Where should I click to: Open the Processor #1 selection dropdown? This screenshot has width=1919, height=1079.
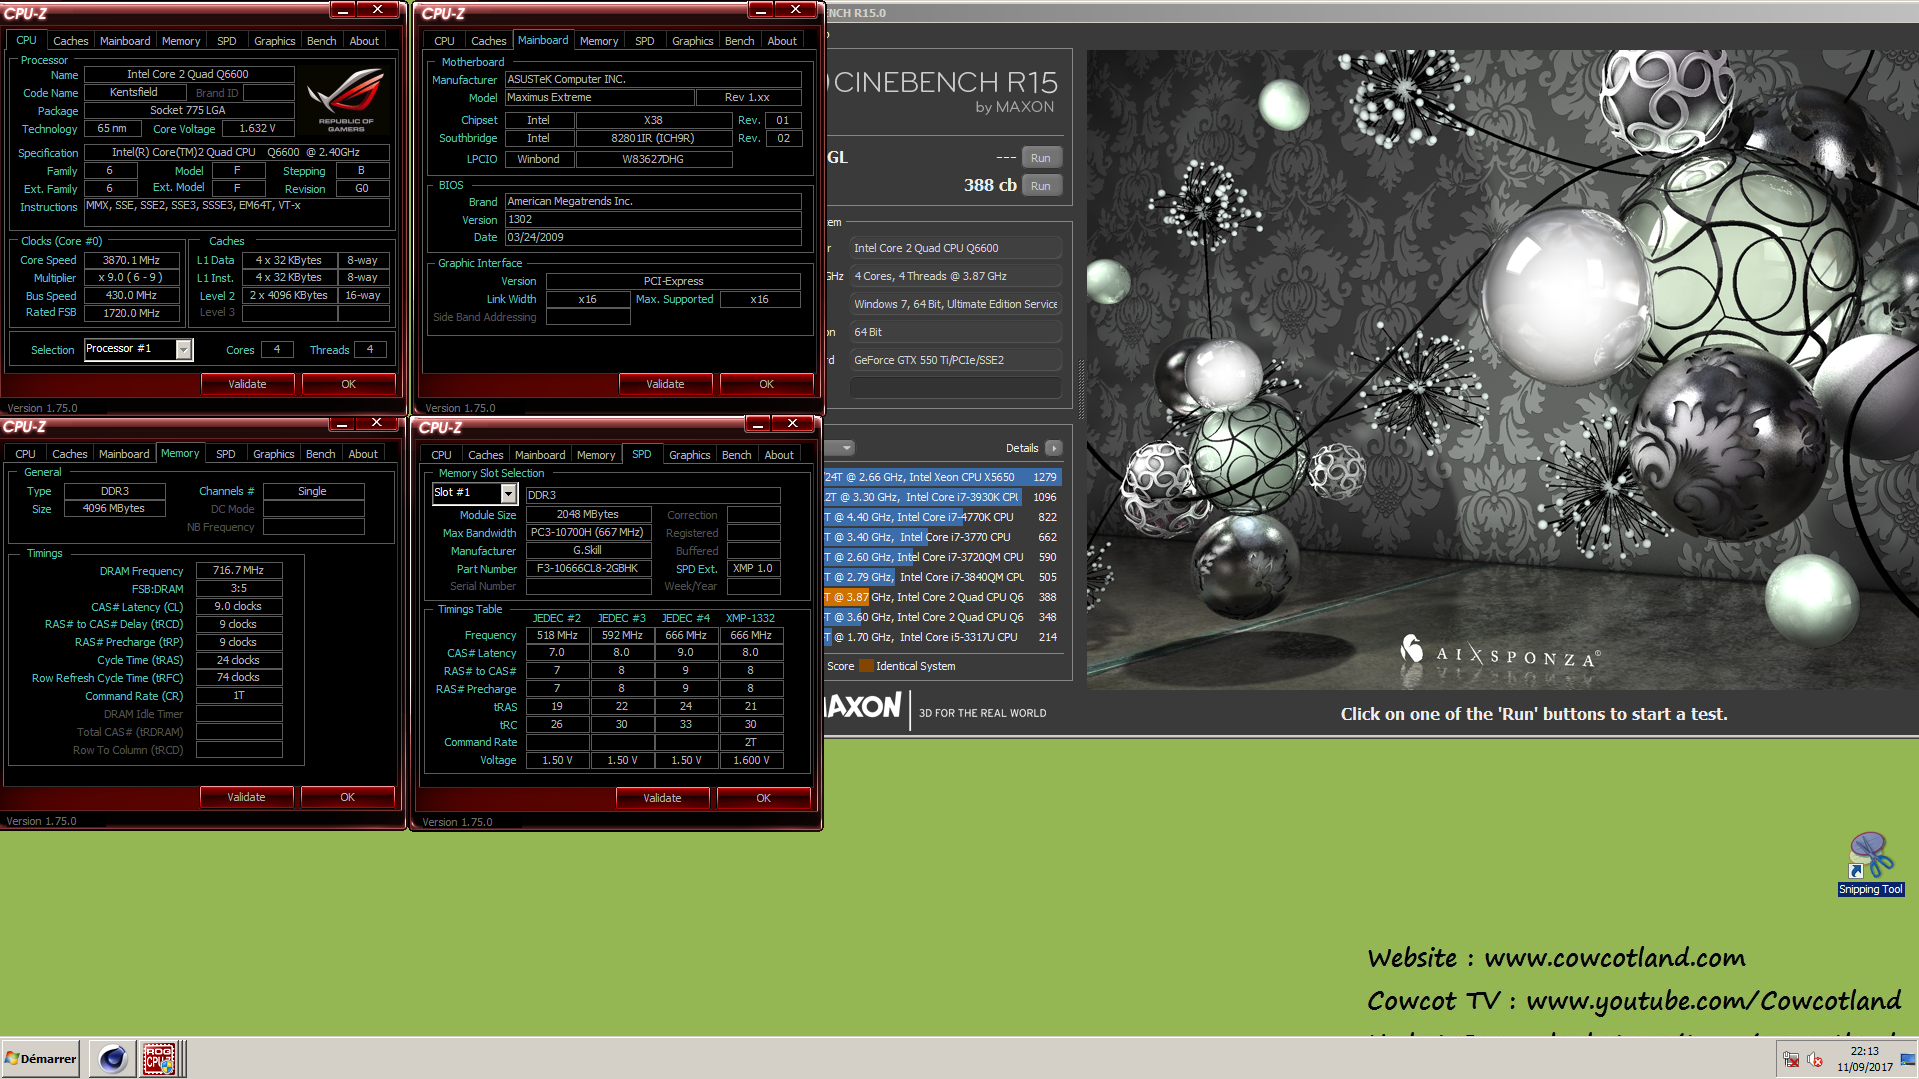click(x=184, y=349)
